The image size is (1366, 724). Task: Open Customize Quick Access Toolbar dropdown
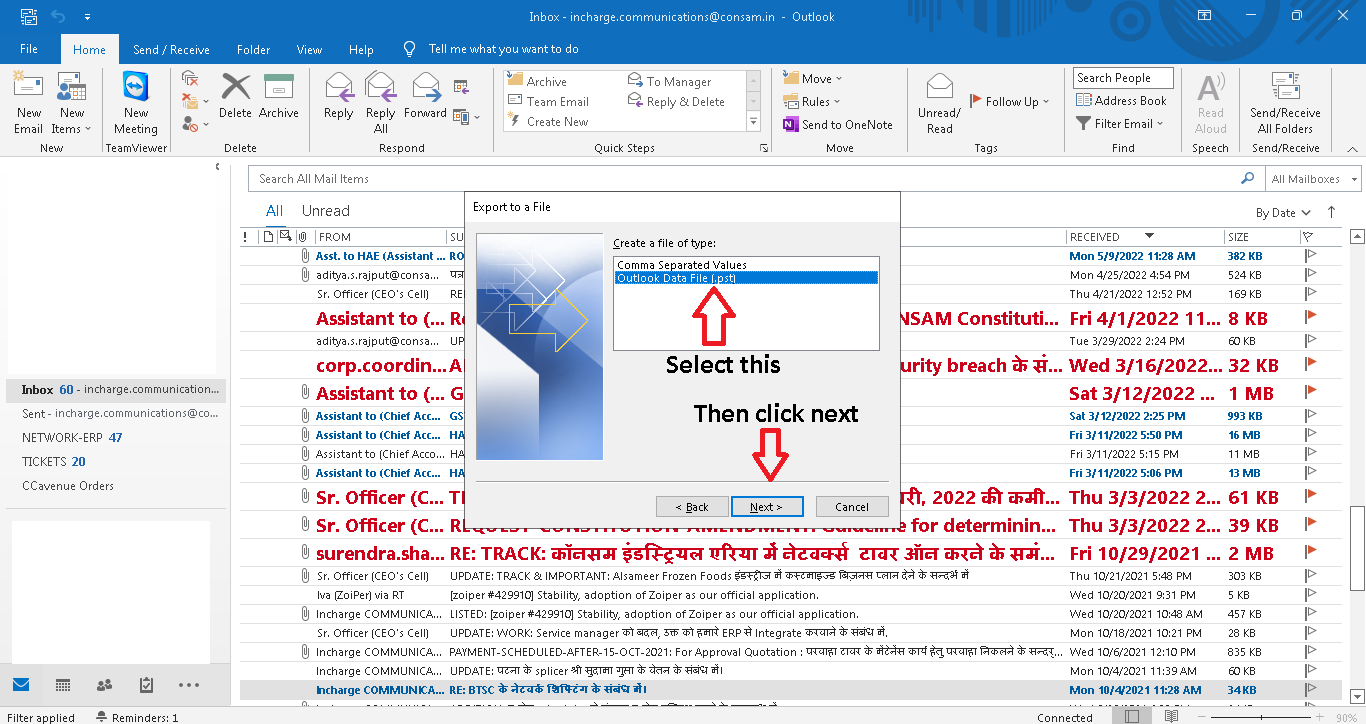tap(87, 17)
